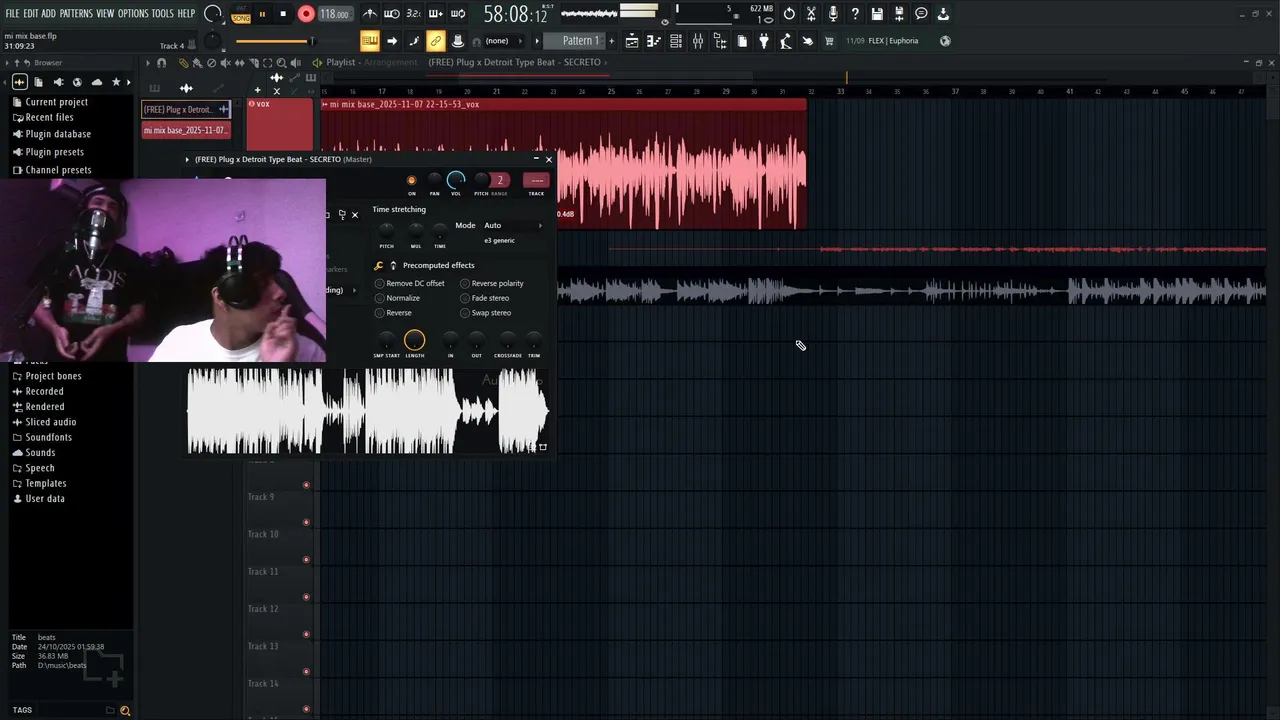The width and height of the screenshot is (1280, 720).
Task: Open the Mixer toolbar icon
Action: [x=698, y=41]
